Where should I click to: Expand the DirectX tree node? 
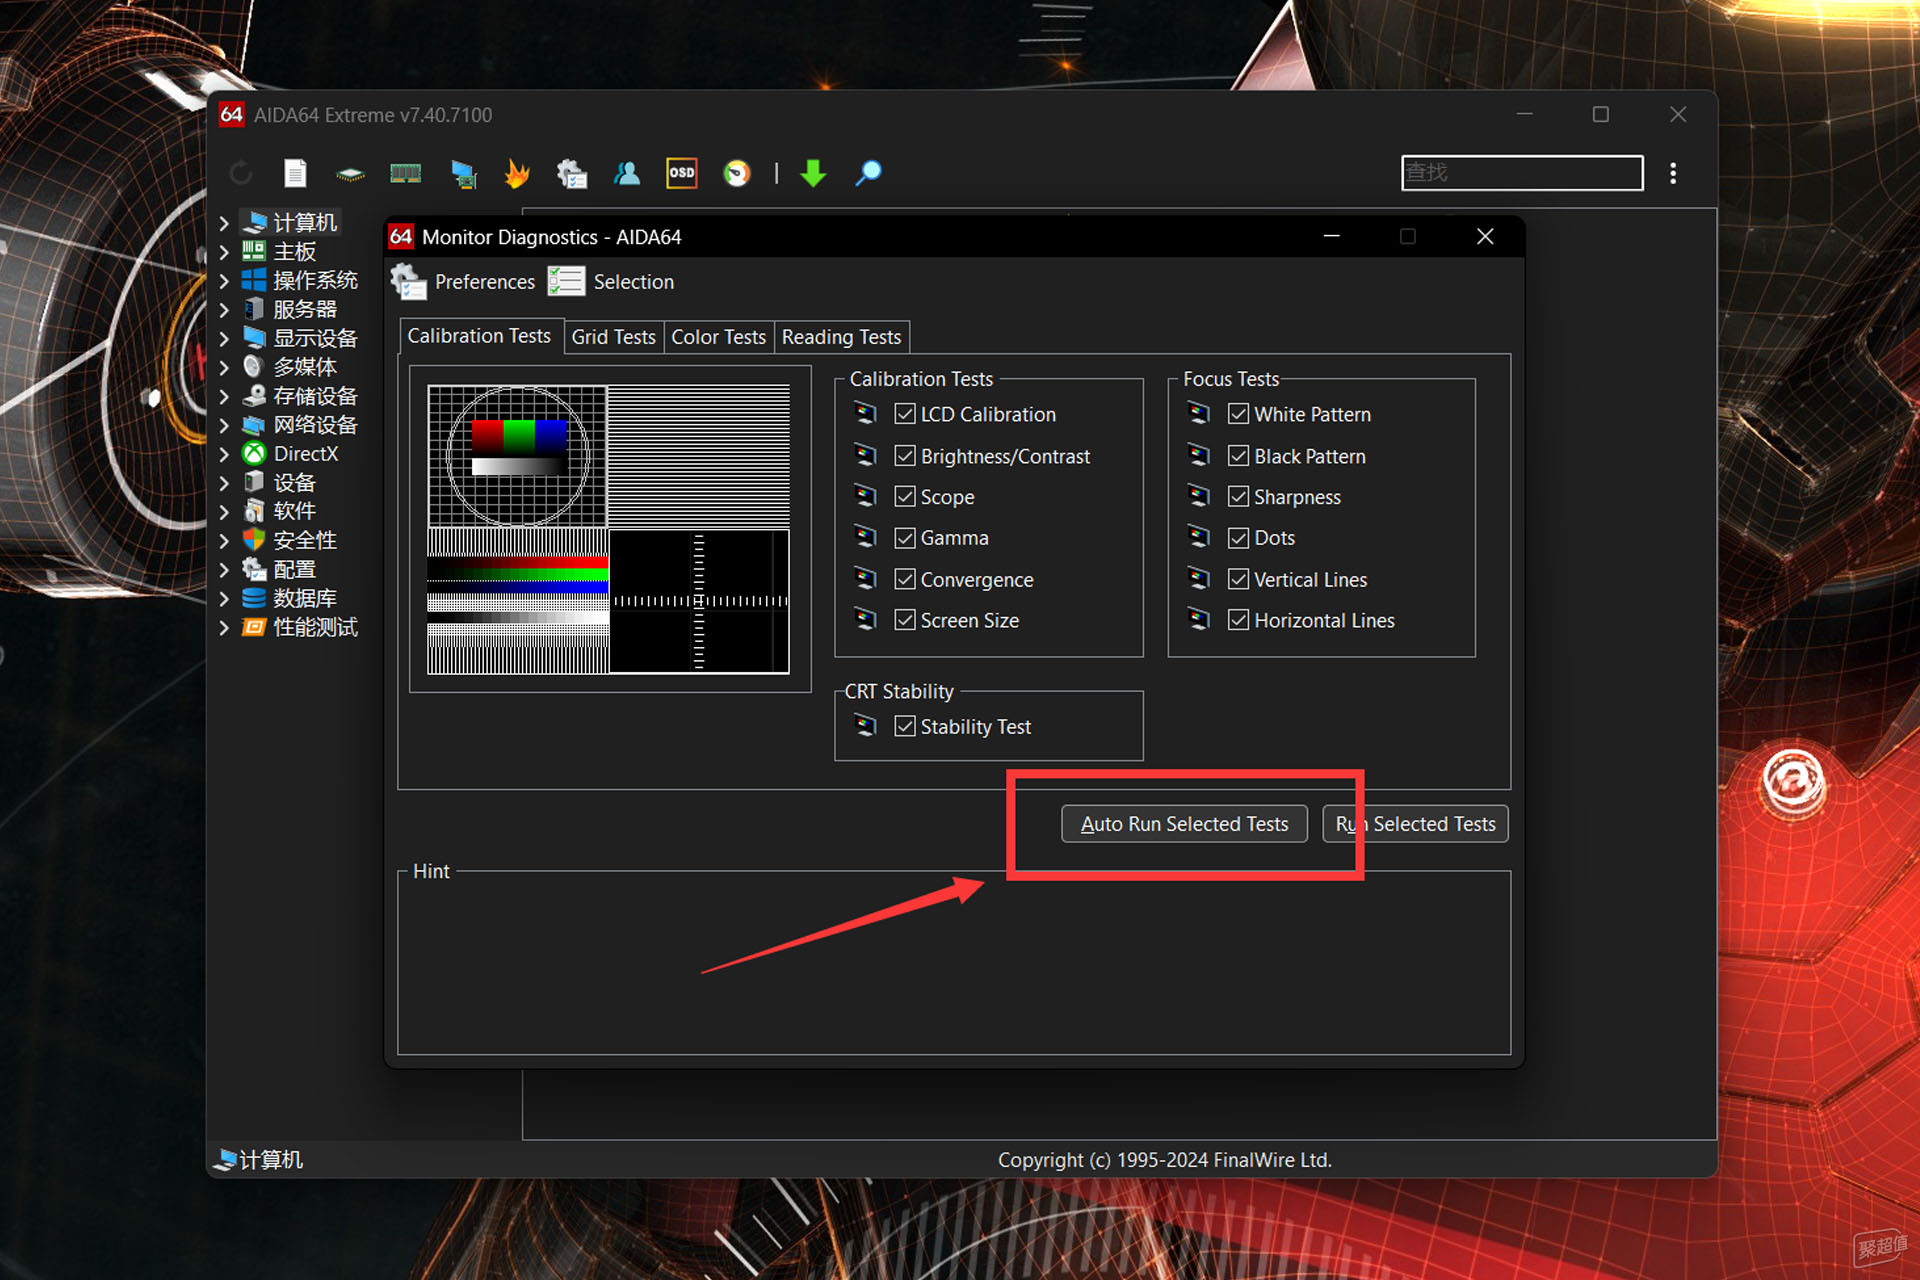tap(225, 454)
